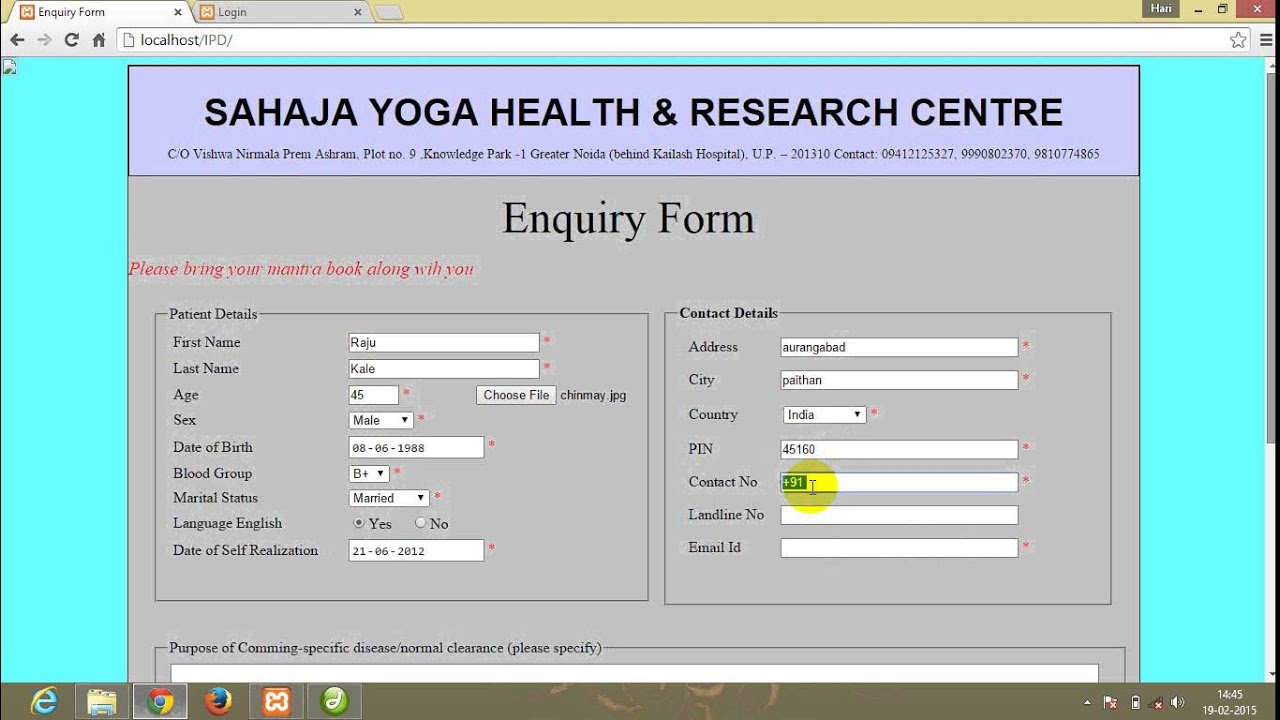Close the Login tab
Screen dimensions: 1280x720
click(x=358, y=12)
